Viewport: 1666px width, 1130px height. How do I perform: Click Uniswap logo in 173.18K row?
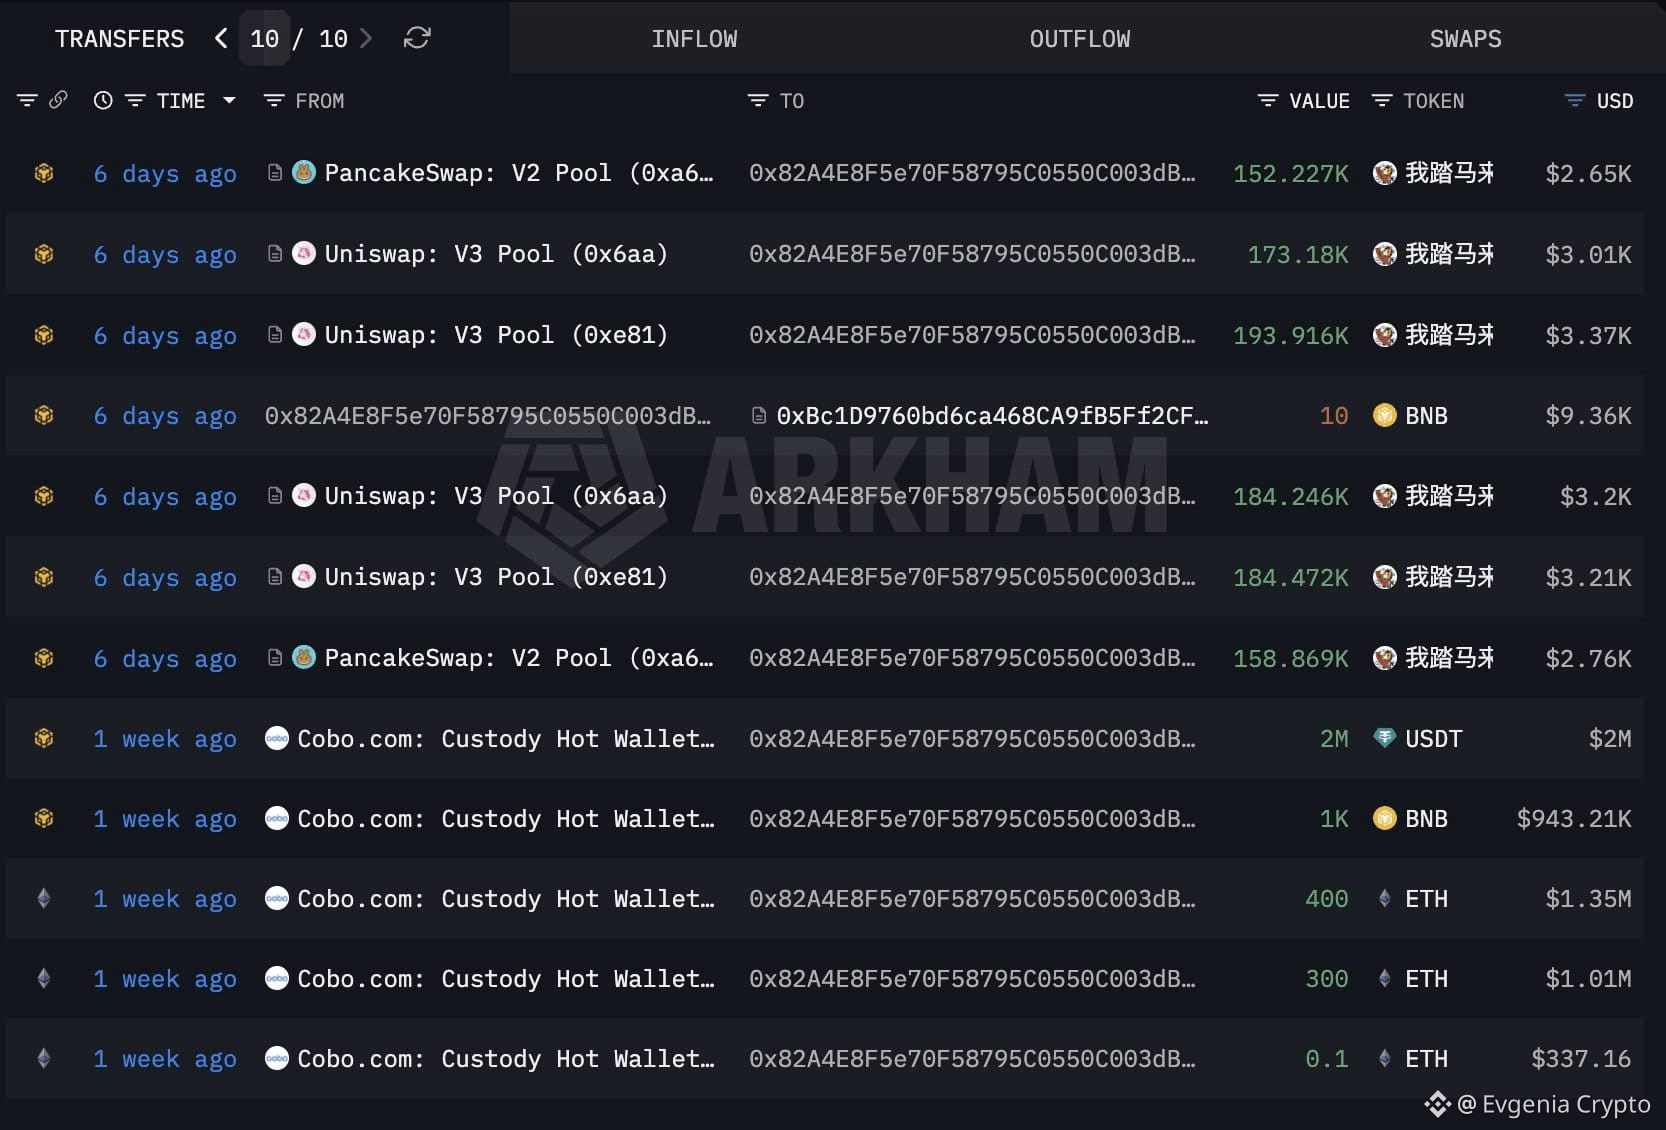[x=304, y=253]
